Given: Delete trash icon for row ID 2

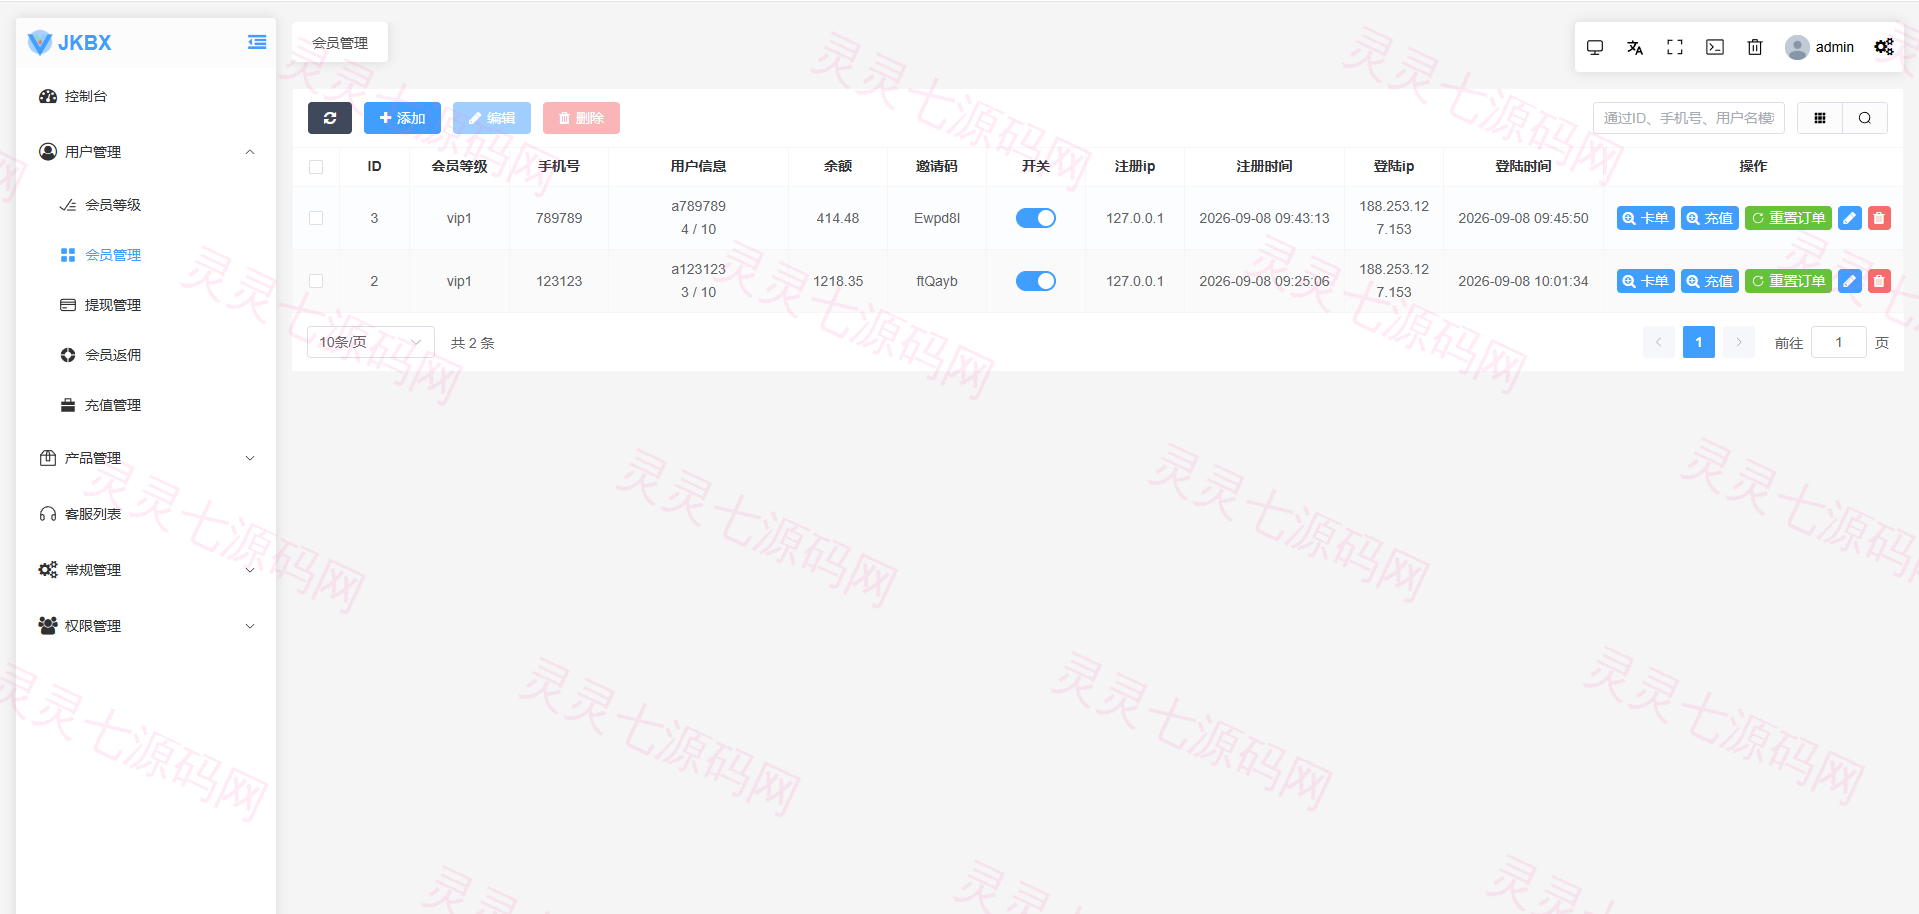Looking at the screenshot, I should pos(1879,281).
